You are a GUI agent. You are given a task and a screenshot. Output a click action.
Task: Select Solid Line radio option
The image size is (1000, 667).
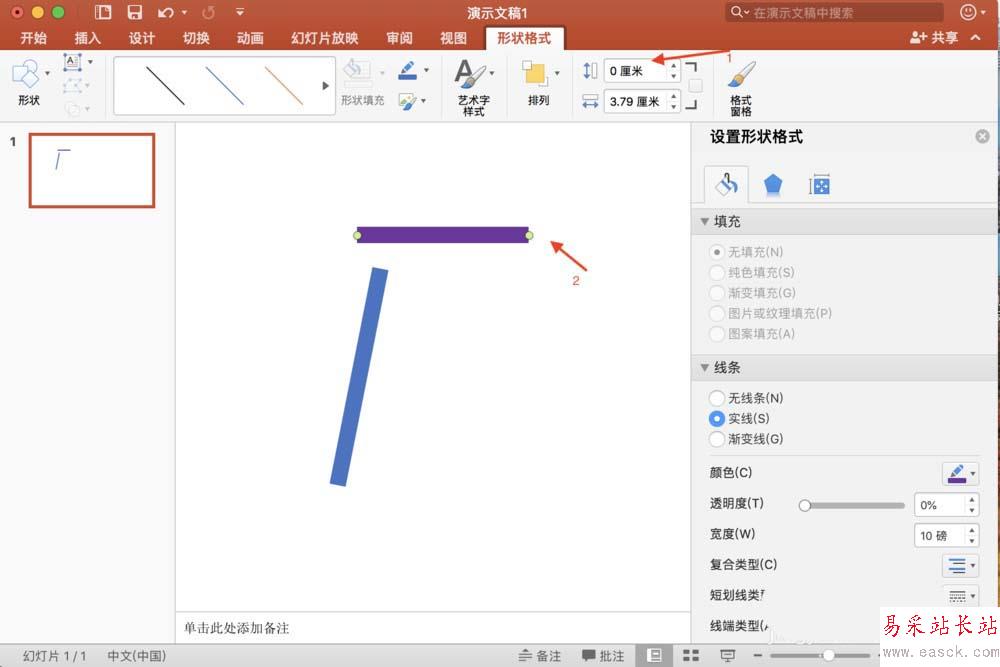point(717,418)
